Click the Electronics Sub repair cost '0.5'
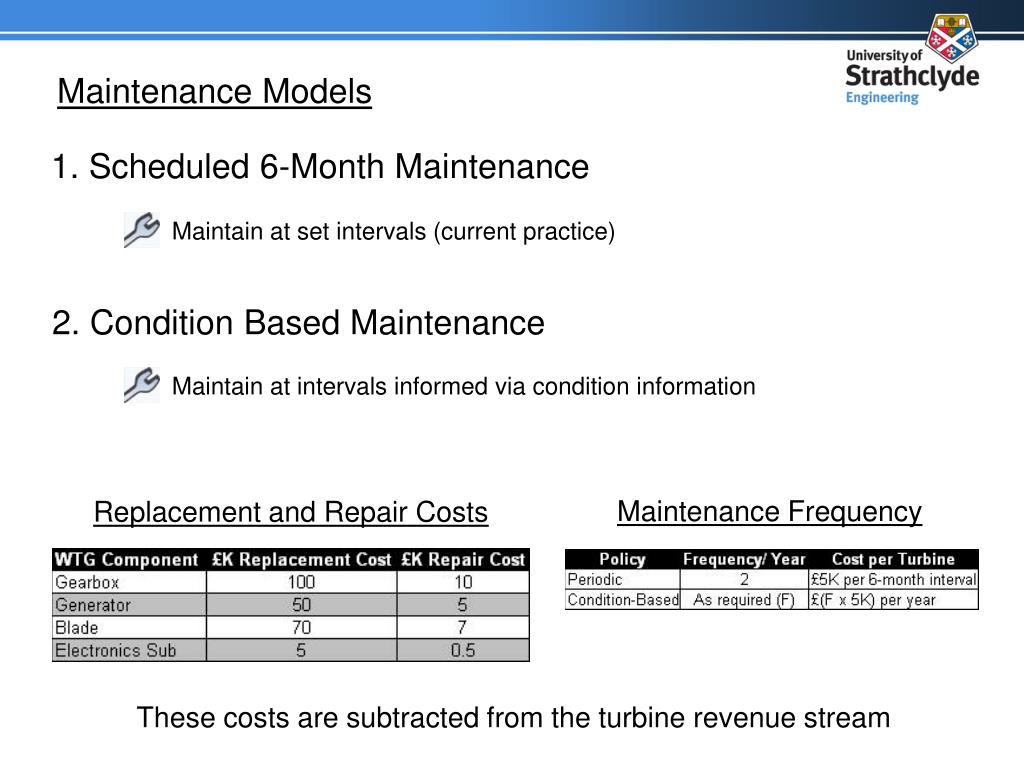 coord(463,650)
